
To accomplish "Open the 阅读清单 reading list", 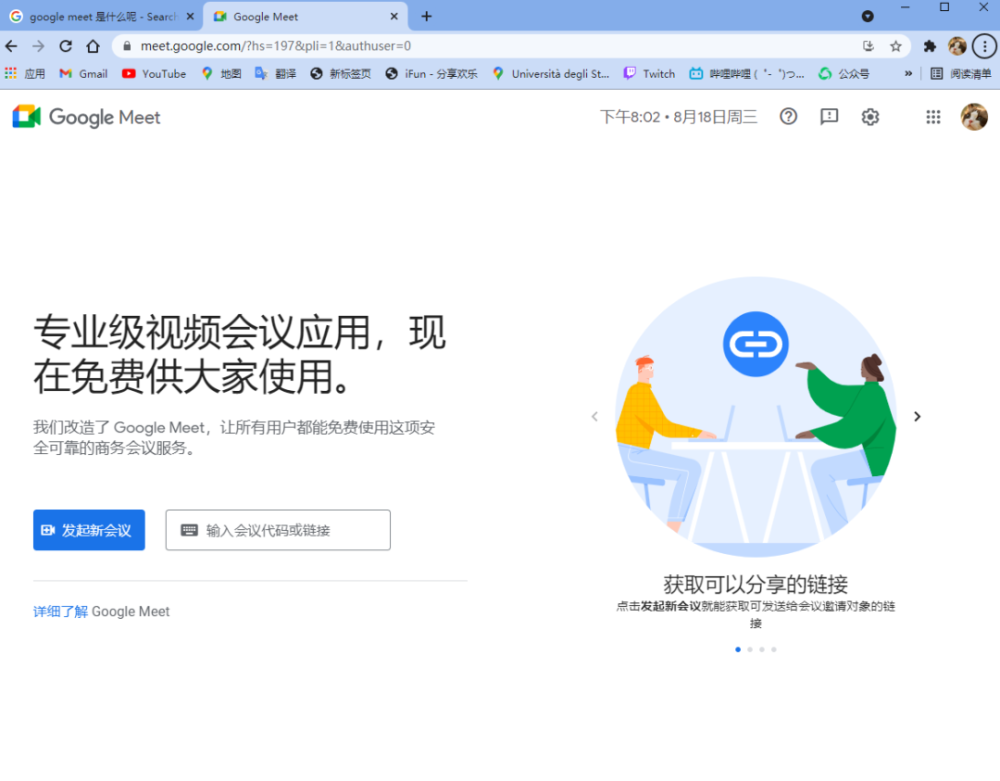I will 961,74.
